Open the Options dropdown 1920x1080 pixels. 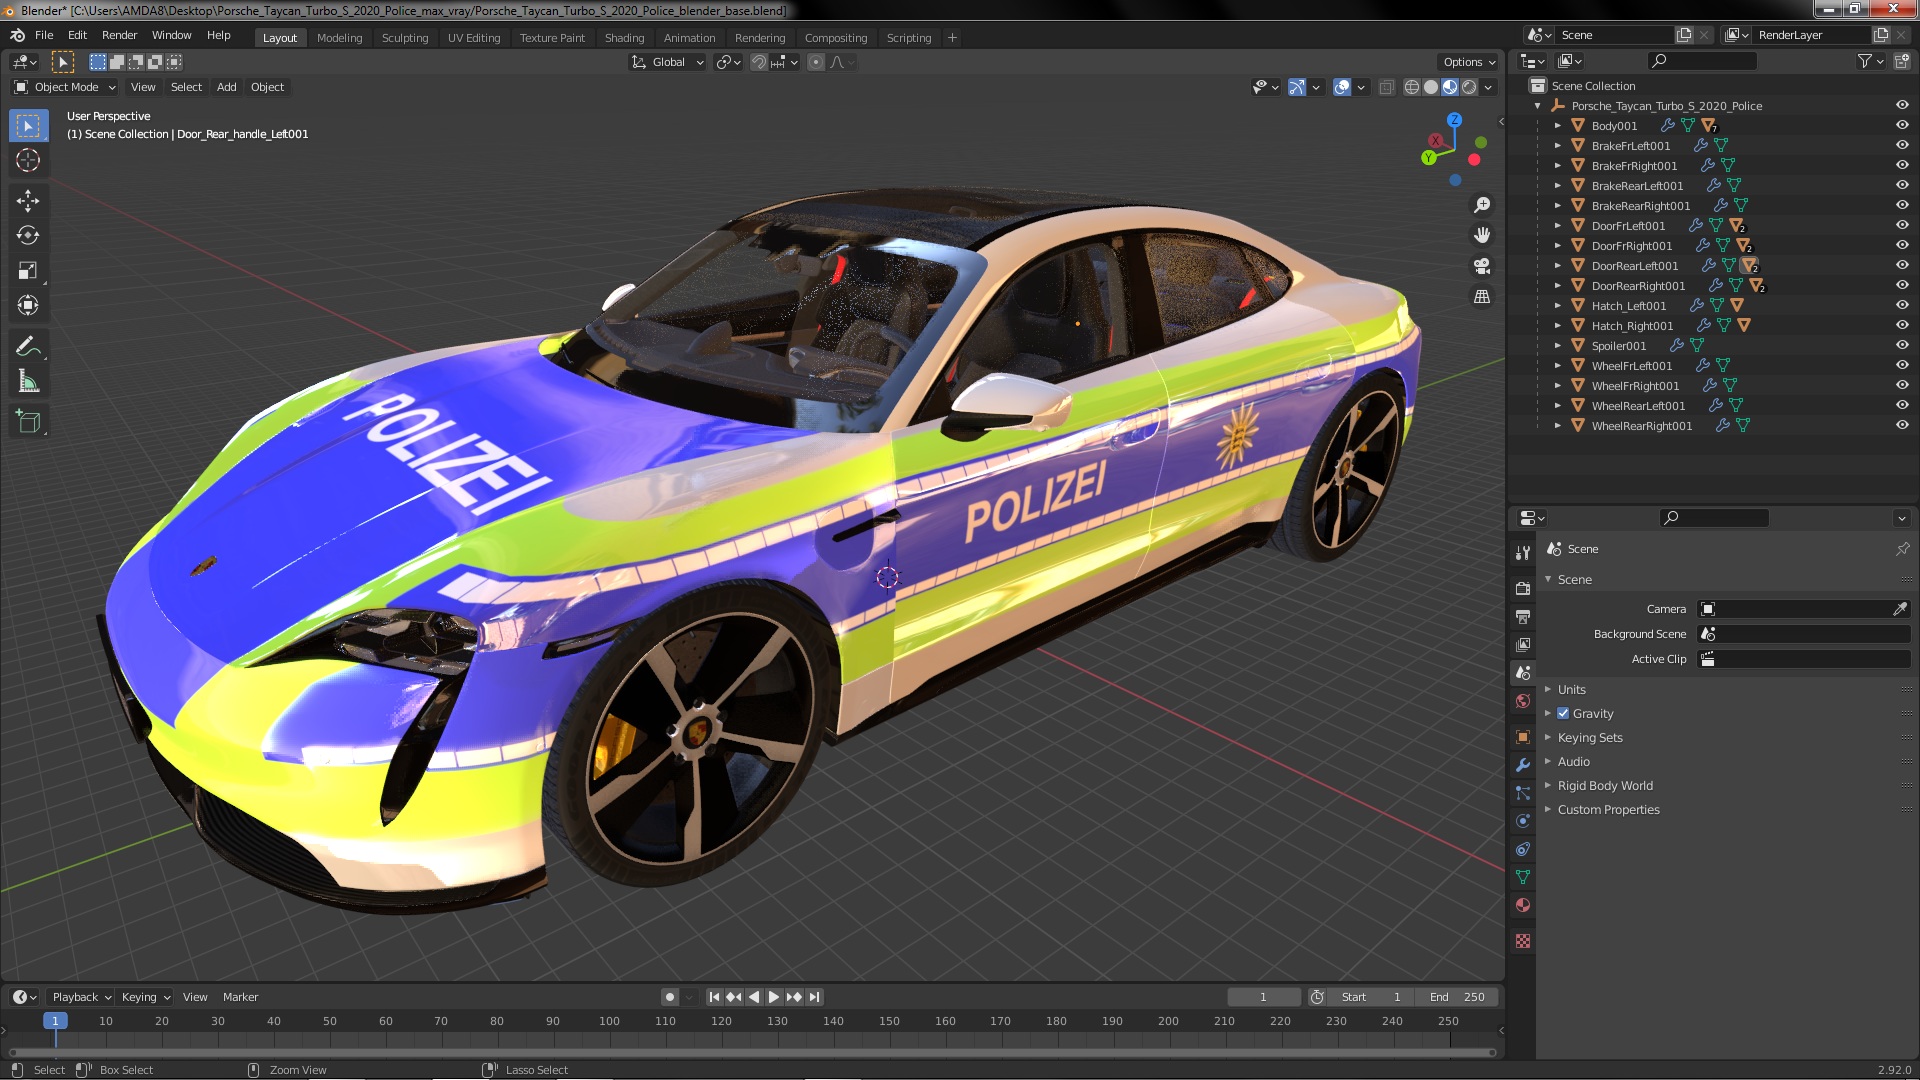(1469, 62)
